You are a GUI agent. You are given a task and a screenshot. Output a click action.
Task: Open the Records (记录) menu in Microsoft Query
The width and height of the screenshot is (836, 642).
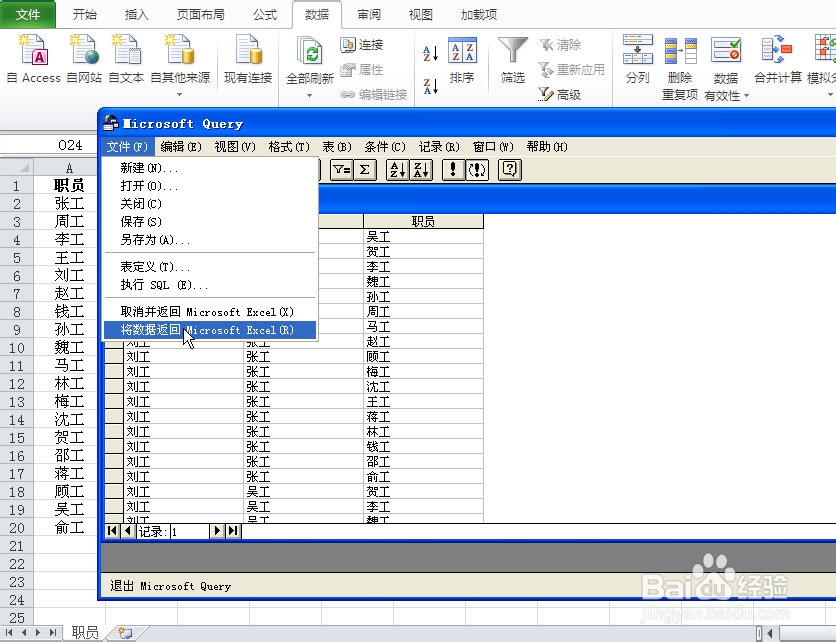[x=437, y=146]
